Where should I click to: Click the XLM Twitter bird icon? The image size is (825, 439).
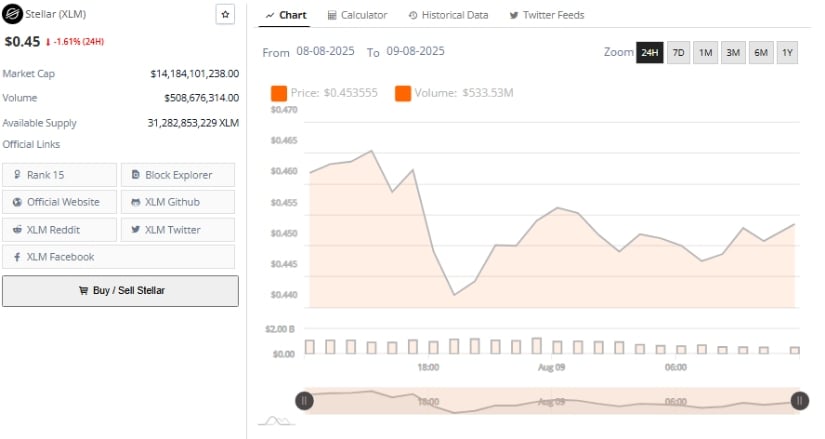point(136,230)
